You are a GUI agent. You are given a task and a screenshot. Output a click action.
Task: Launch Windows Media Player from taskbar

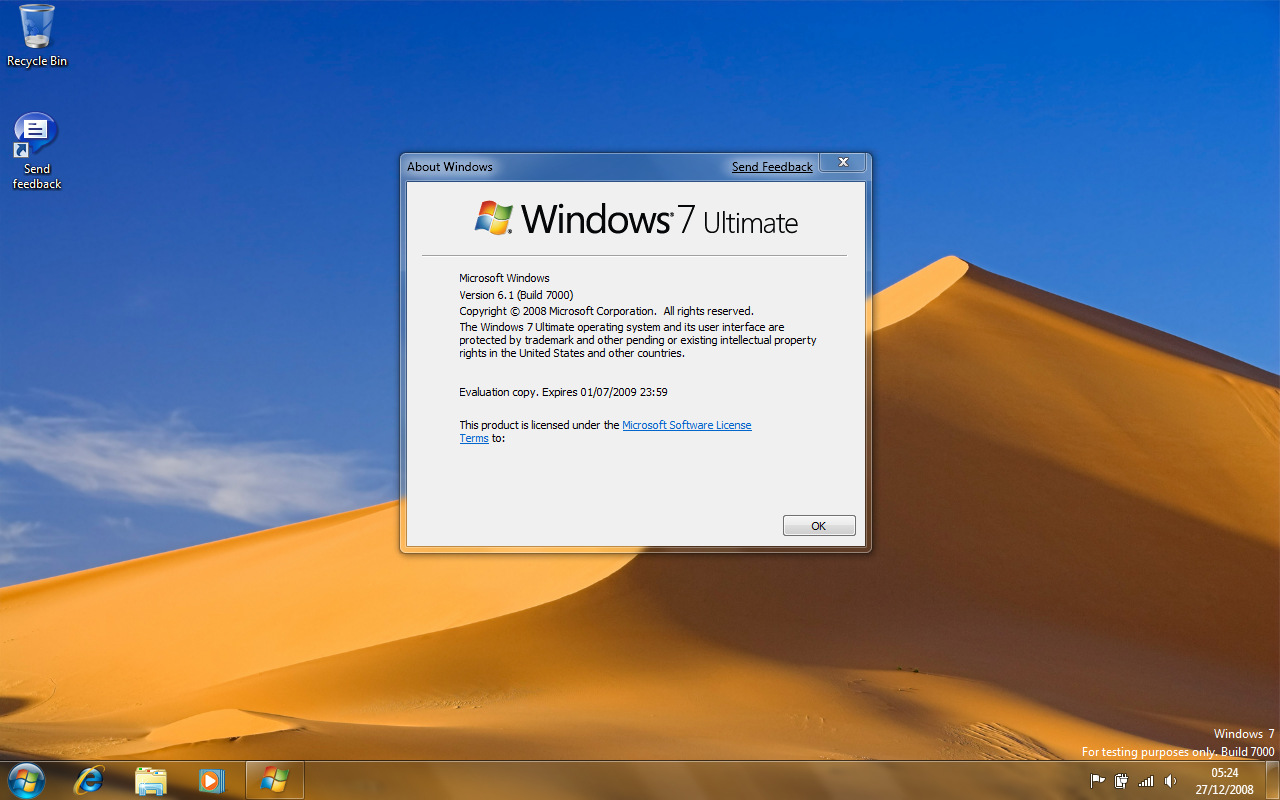pyautogui.click(x=212, y=780)
